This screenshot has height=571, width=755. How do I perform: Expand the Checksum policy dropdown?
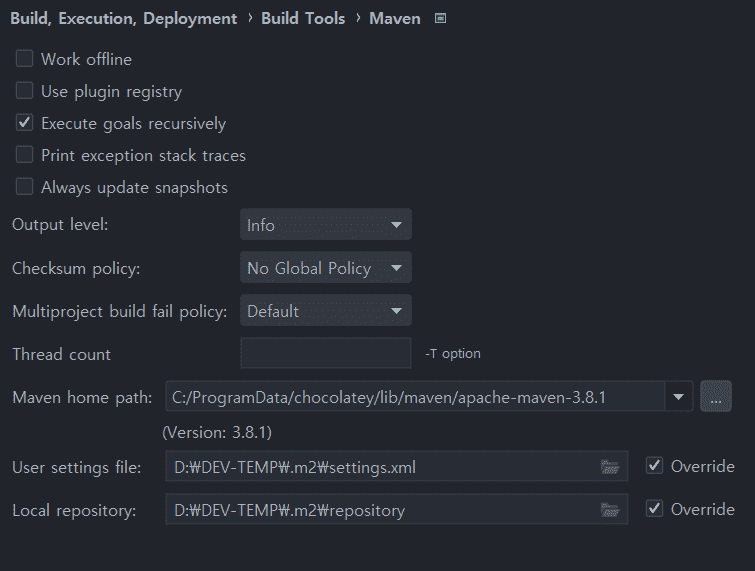[x=325, y=268]
